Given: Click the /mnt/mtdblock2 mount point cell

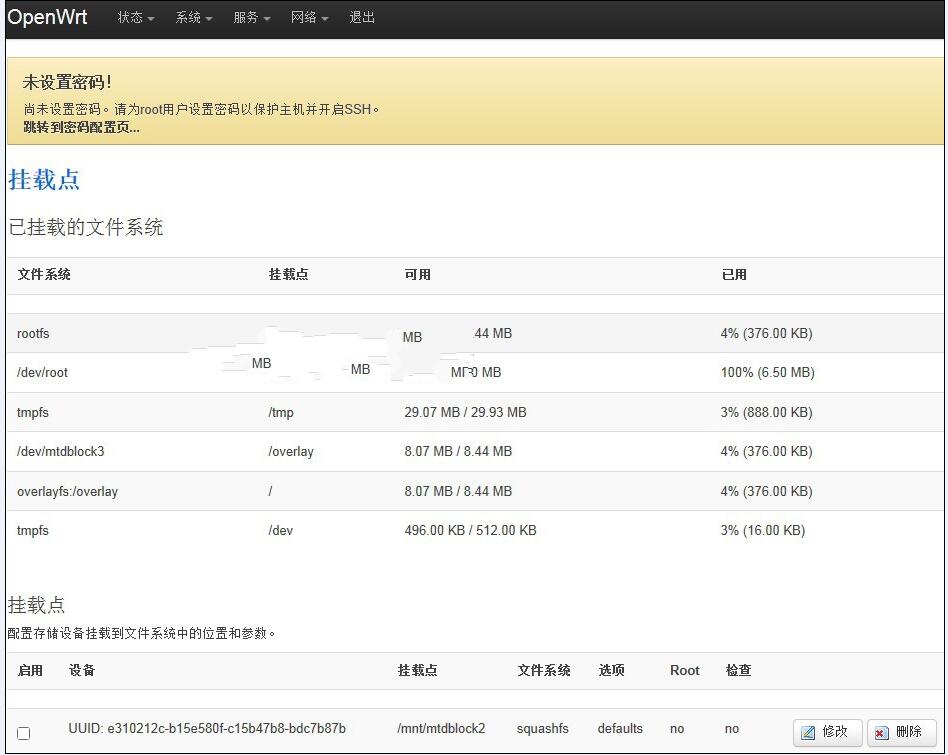Looking at the screenshot, I should (x=441, y=728).
